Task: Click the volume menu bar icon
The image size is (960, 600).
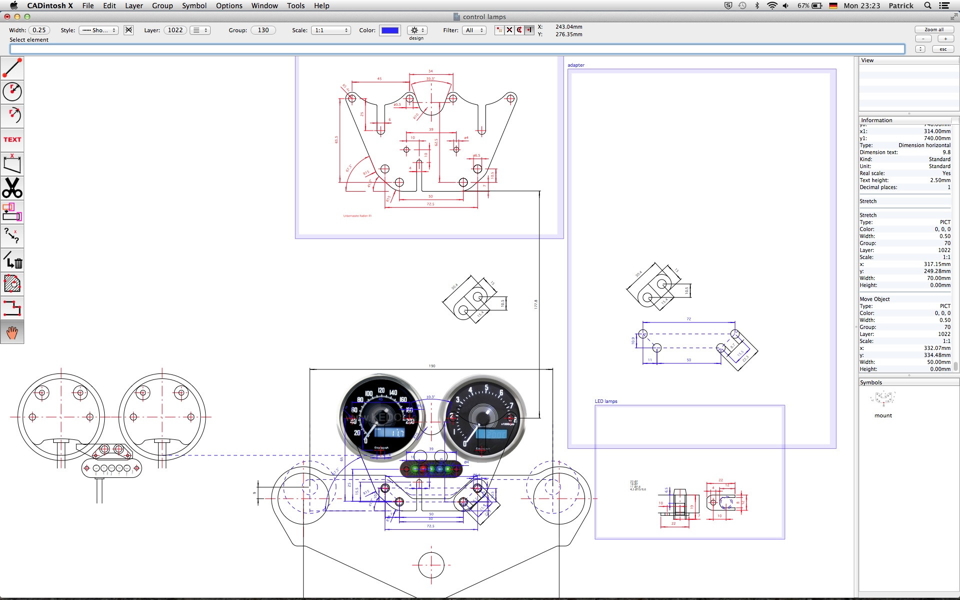Action: coord(786,6)
